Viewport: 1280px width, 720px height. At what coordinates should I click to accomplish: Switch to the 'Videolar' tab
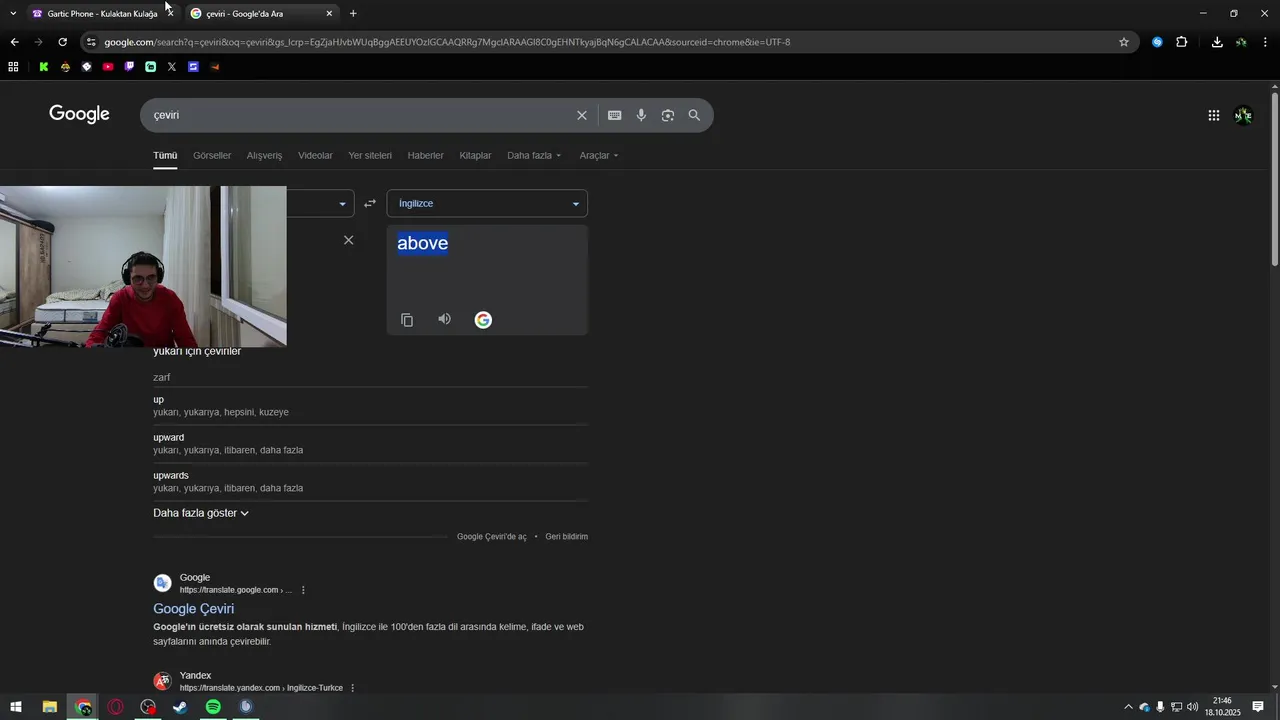[315, 155]
